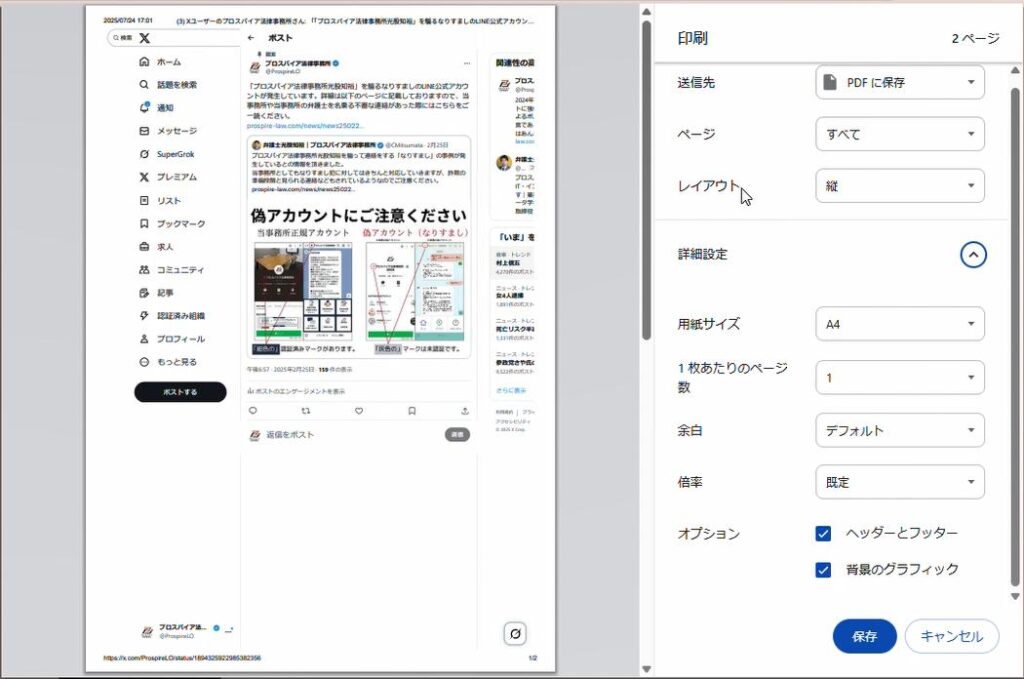Click the Grok floating button in preview
This screenshot has height=679, width=1024.
point(515,633)
